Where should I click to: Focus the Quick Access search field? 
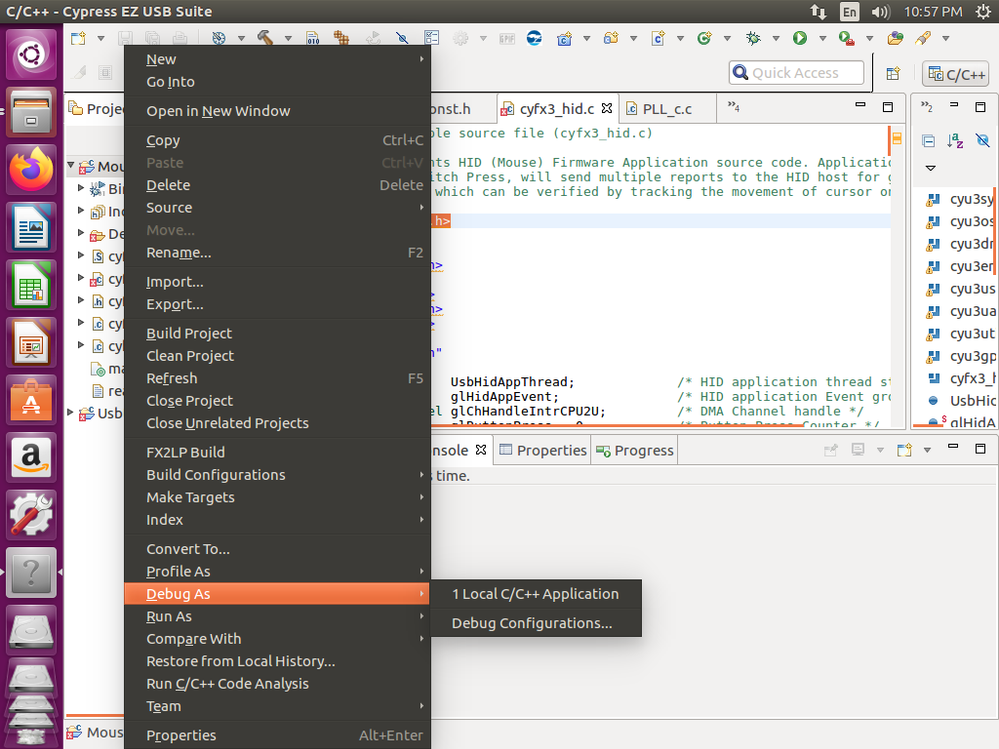point(796,73)
